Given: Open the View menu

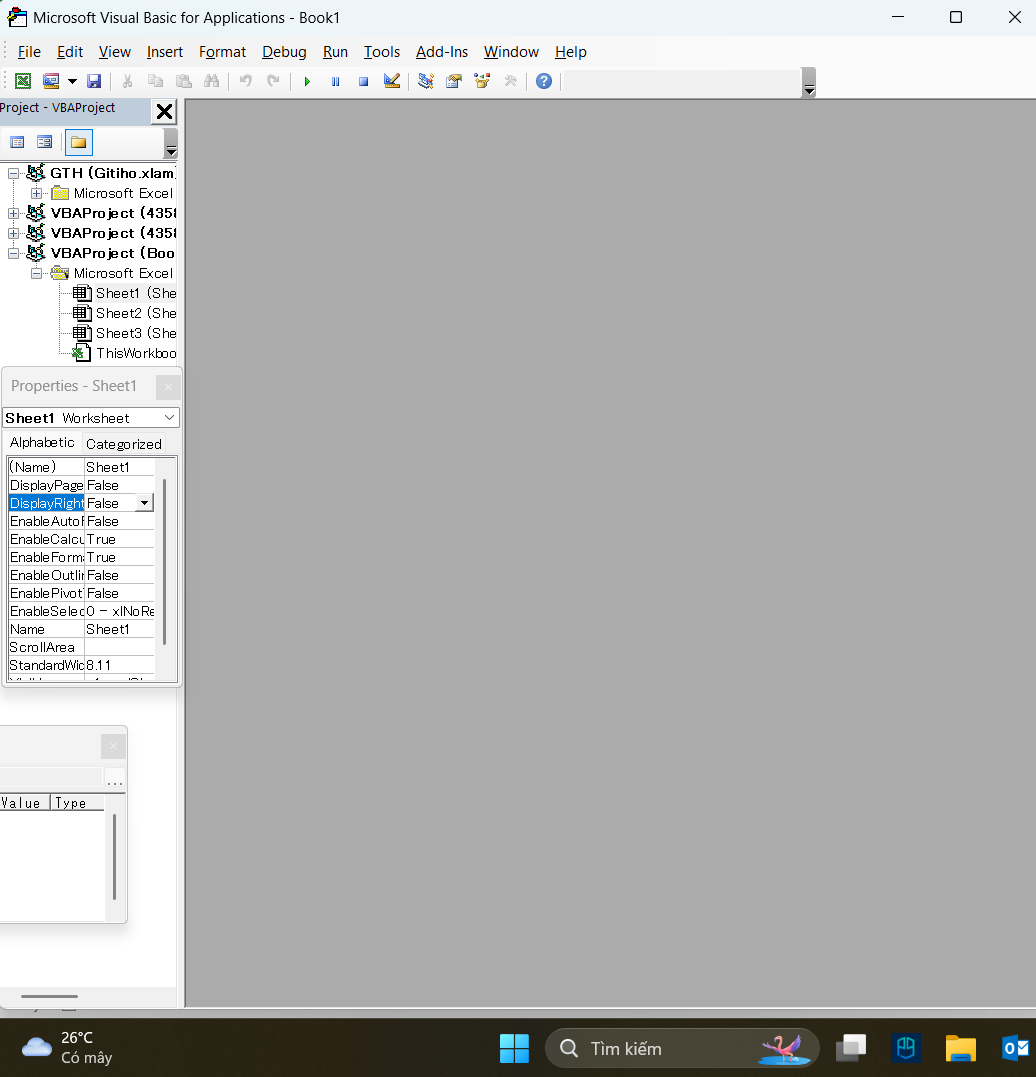Looking at the screenshot, I should coord(115,52).
